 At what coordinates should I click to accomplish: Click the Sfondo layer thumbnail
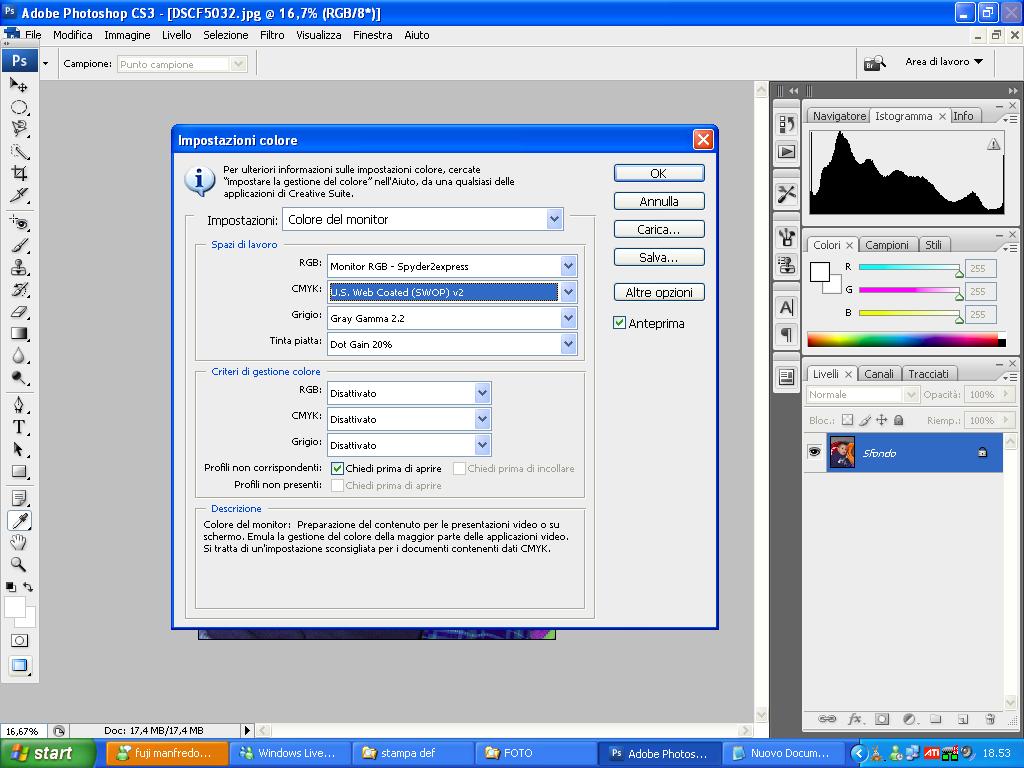(x=842, y=452)
